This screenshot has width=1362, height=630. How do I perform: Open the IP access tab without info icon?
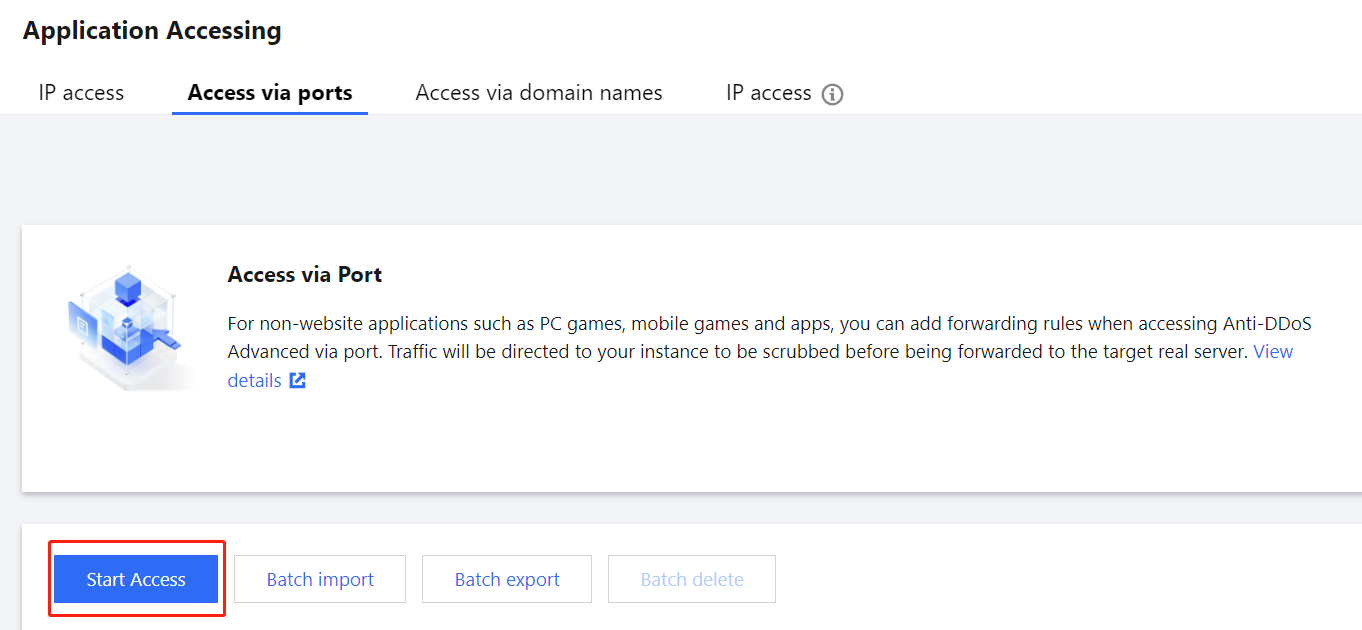[x=81, y=93]
